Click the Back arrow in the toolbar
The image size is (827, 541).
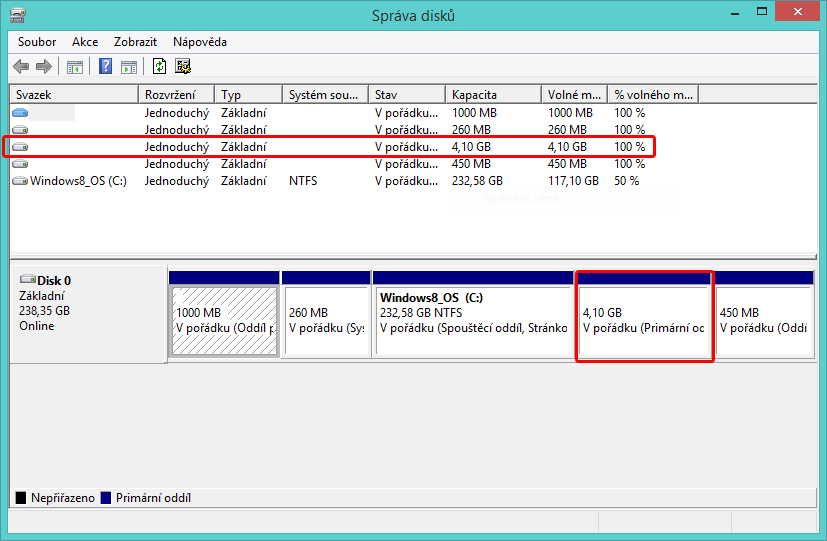coord(21,67)
